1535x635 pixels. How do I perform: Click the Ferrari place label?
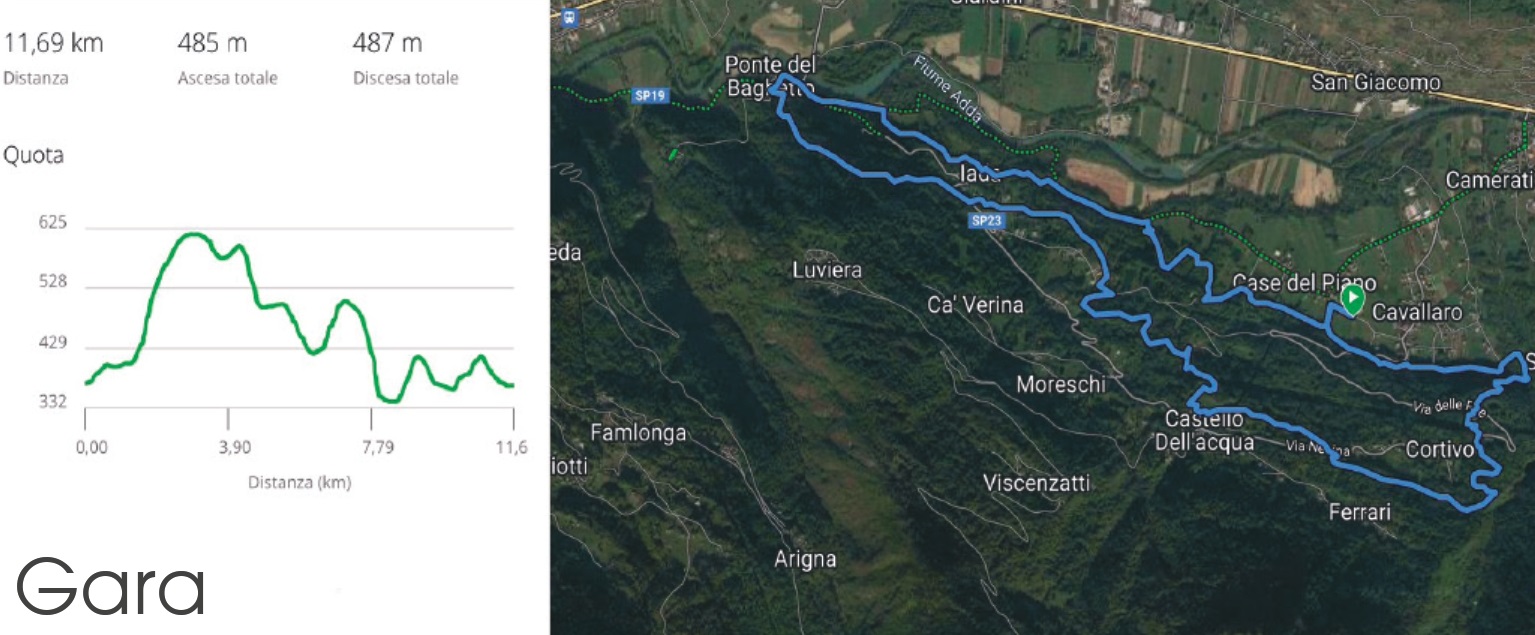[x=1360, y=512]
